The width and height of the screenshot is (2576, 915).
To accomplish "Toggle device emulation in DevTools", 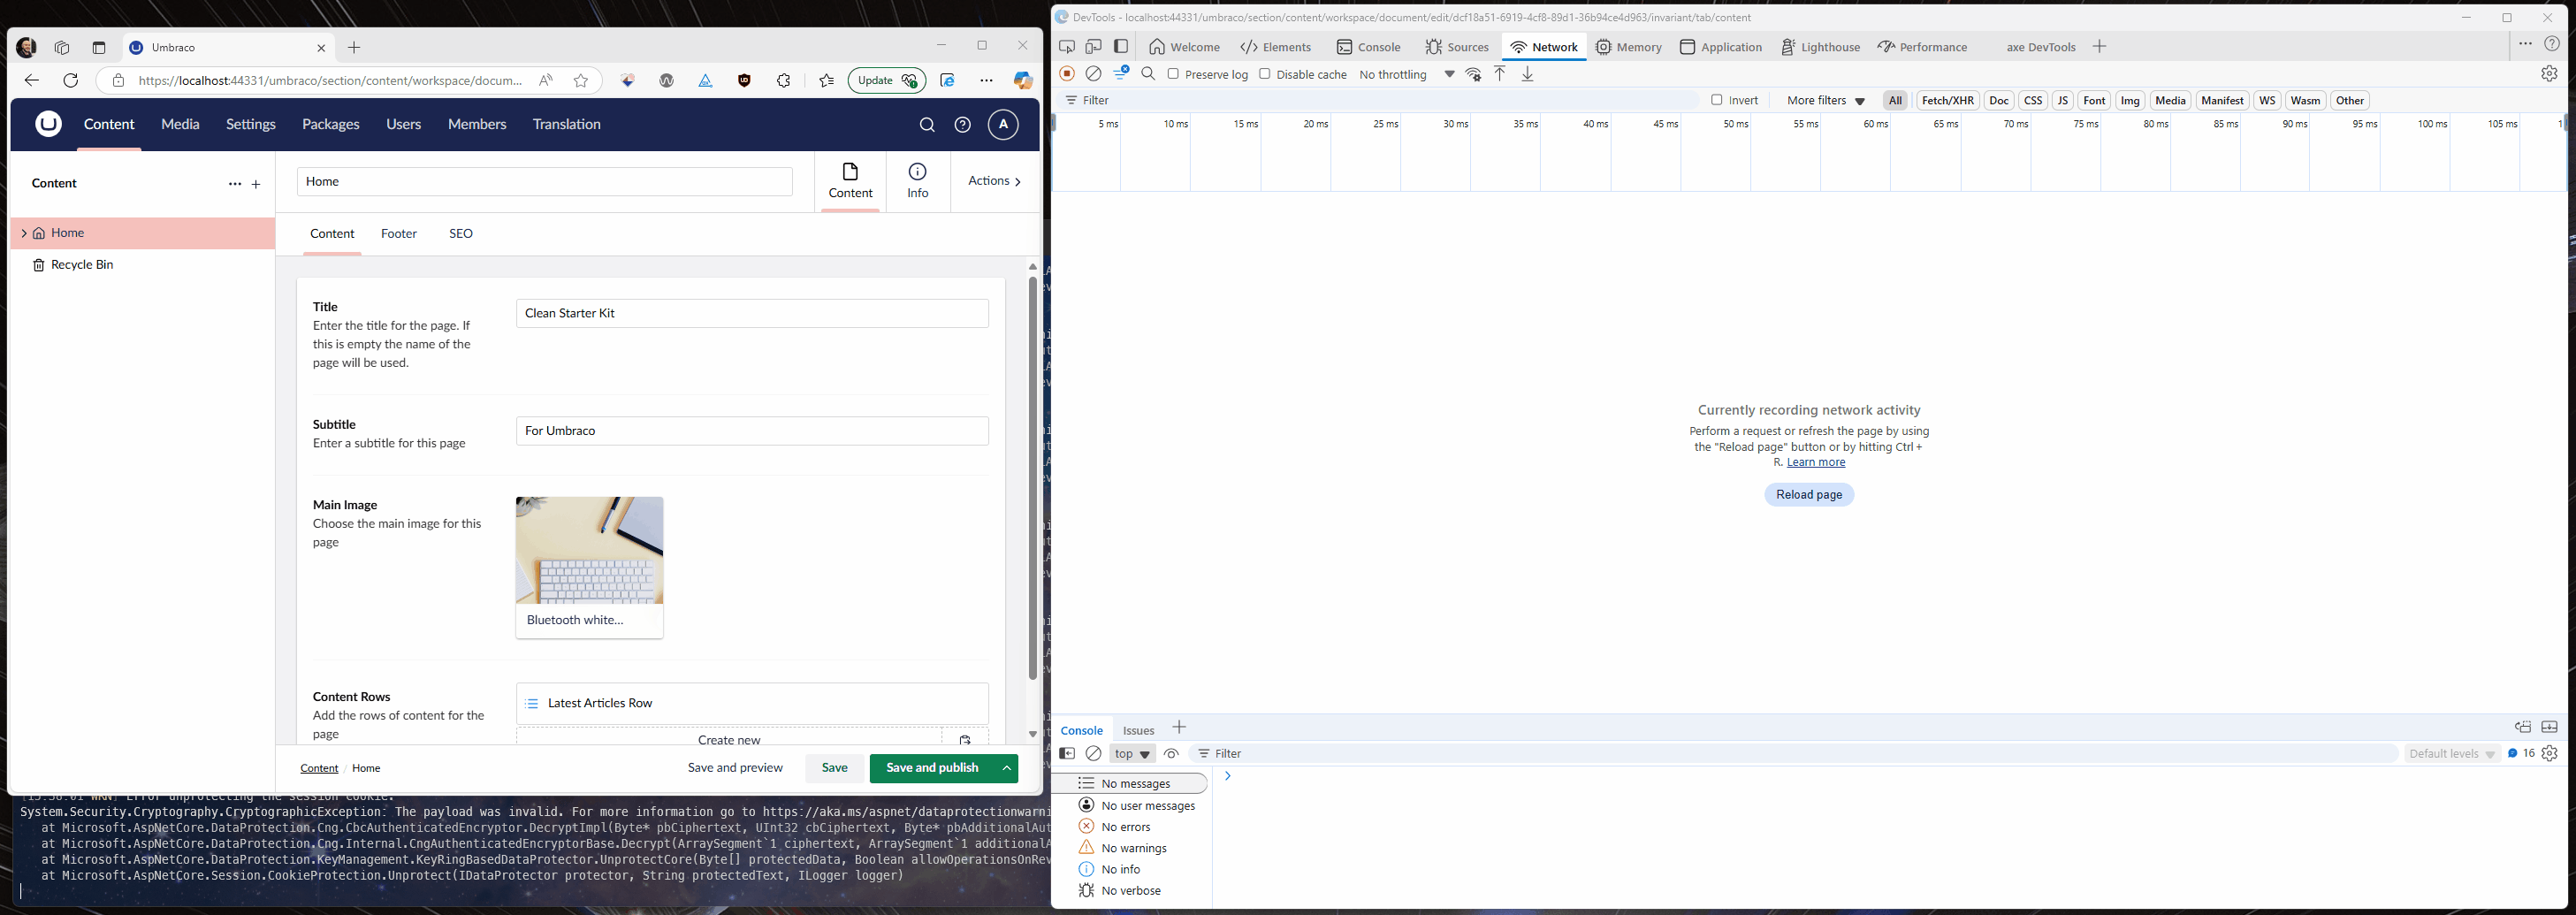I will [1094, 47].
